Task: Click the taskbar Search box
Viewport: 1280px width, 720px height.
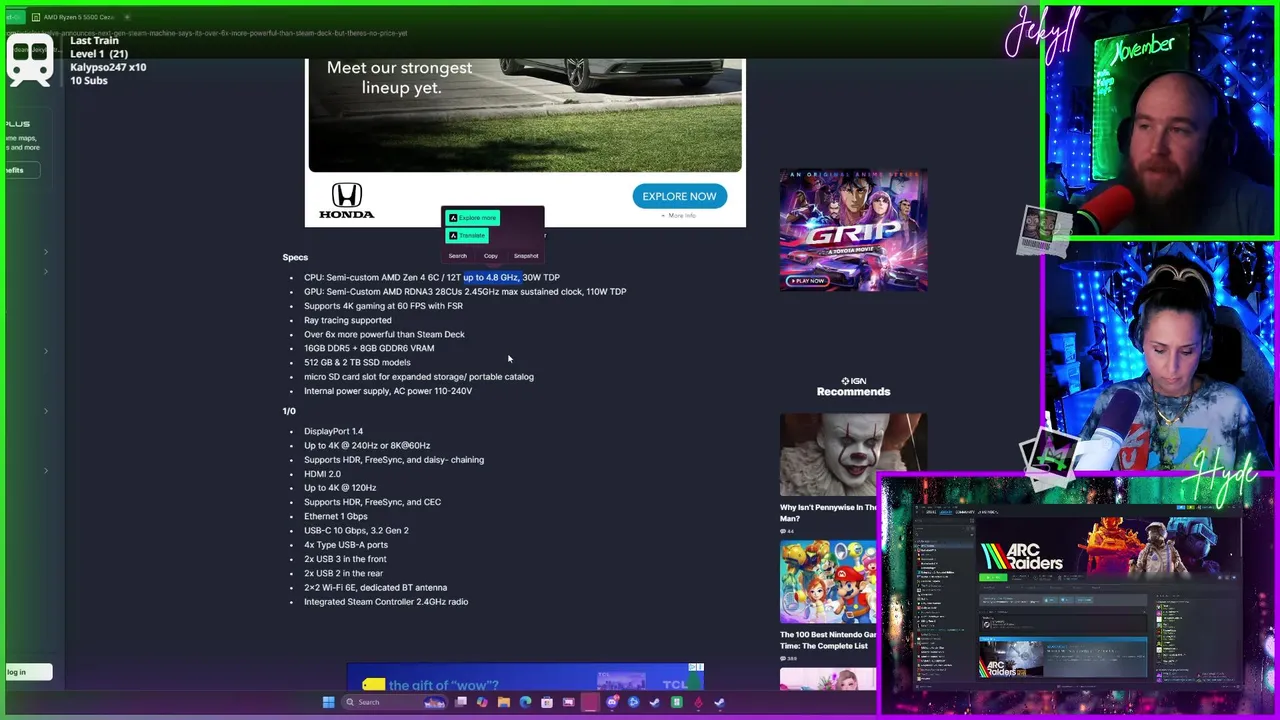Action: click(x=395, y=702)
